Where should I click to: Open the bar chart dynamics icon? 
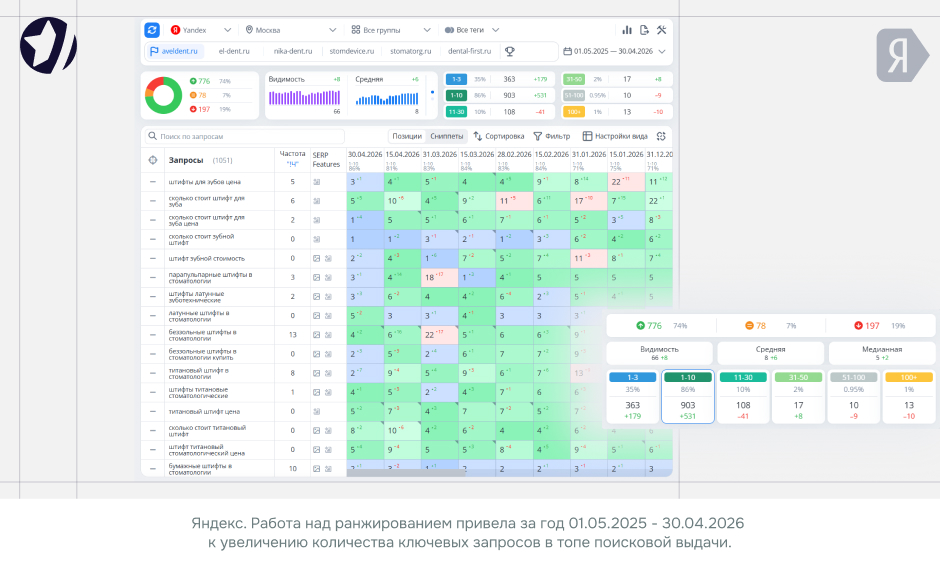(x=627, y=30)
